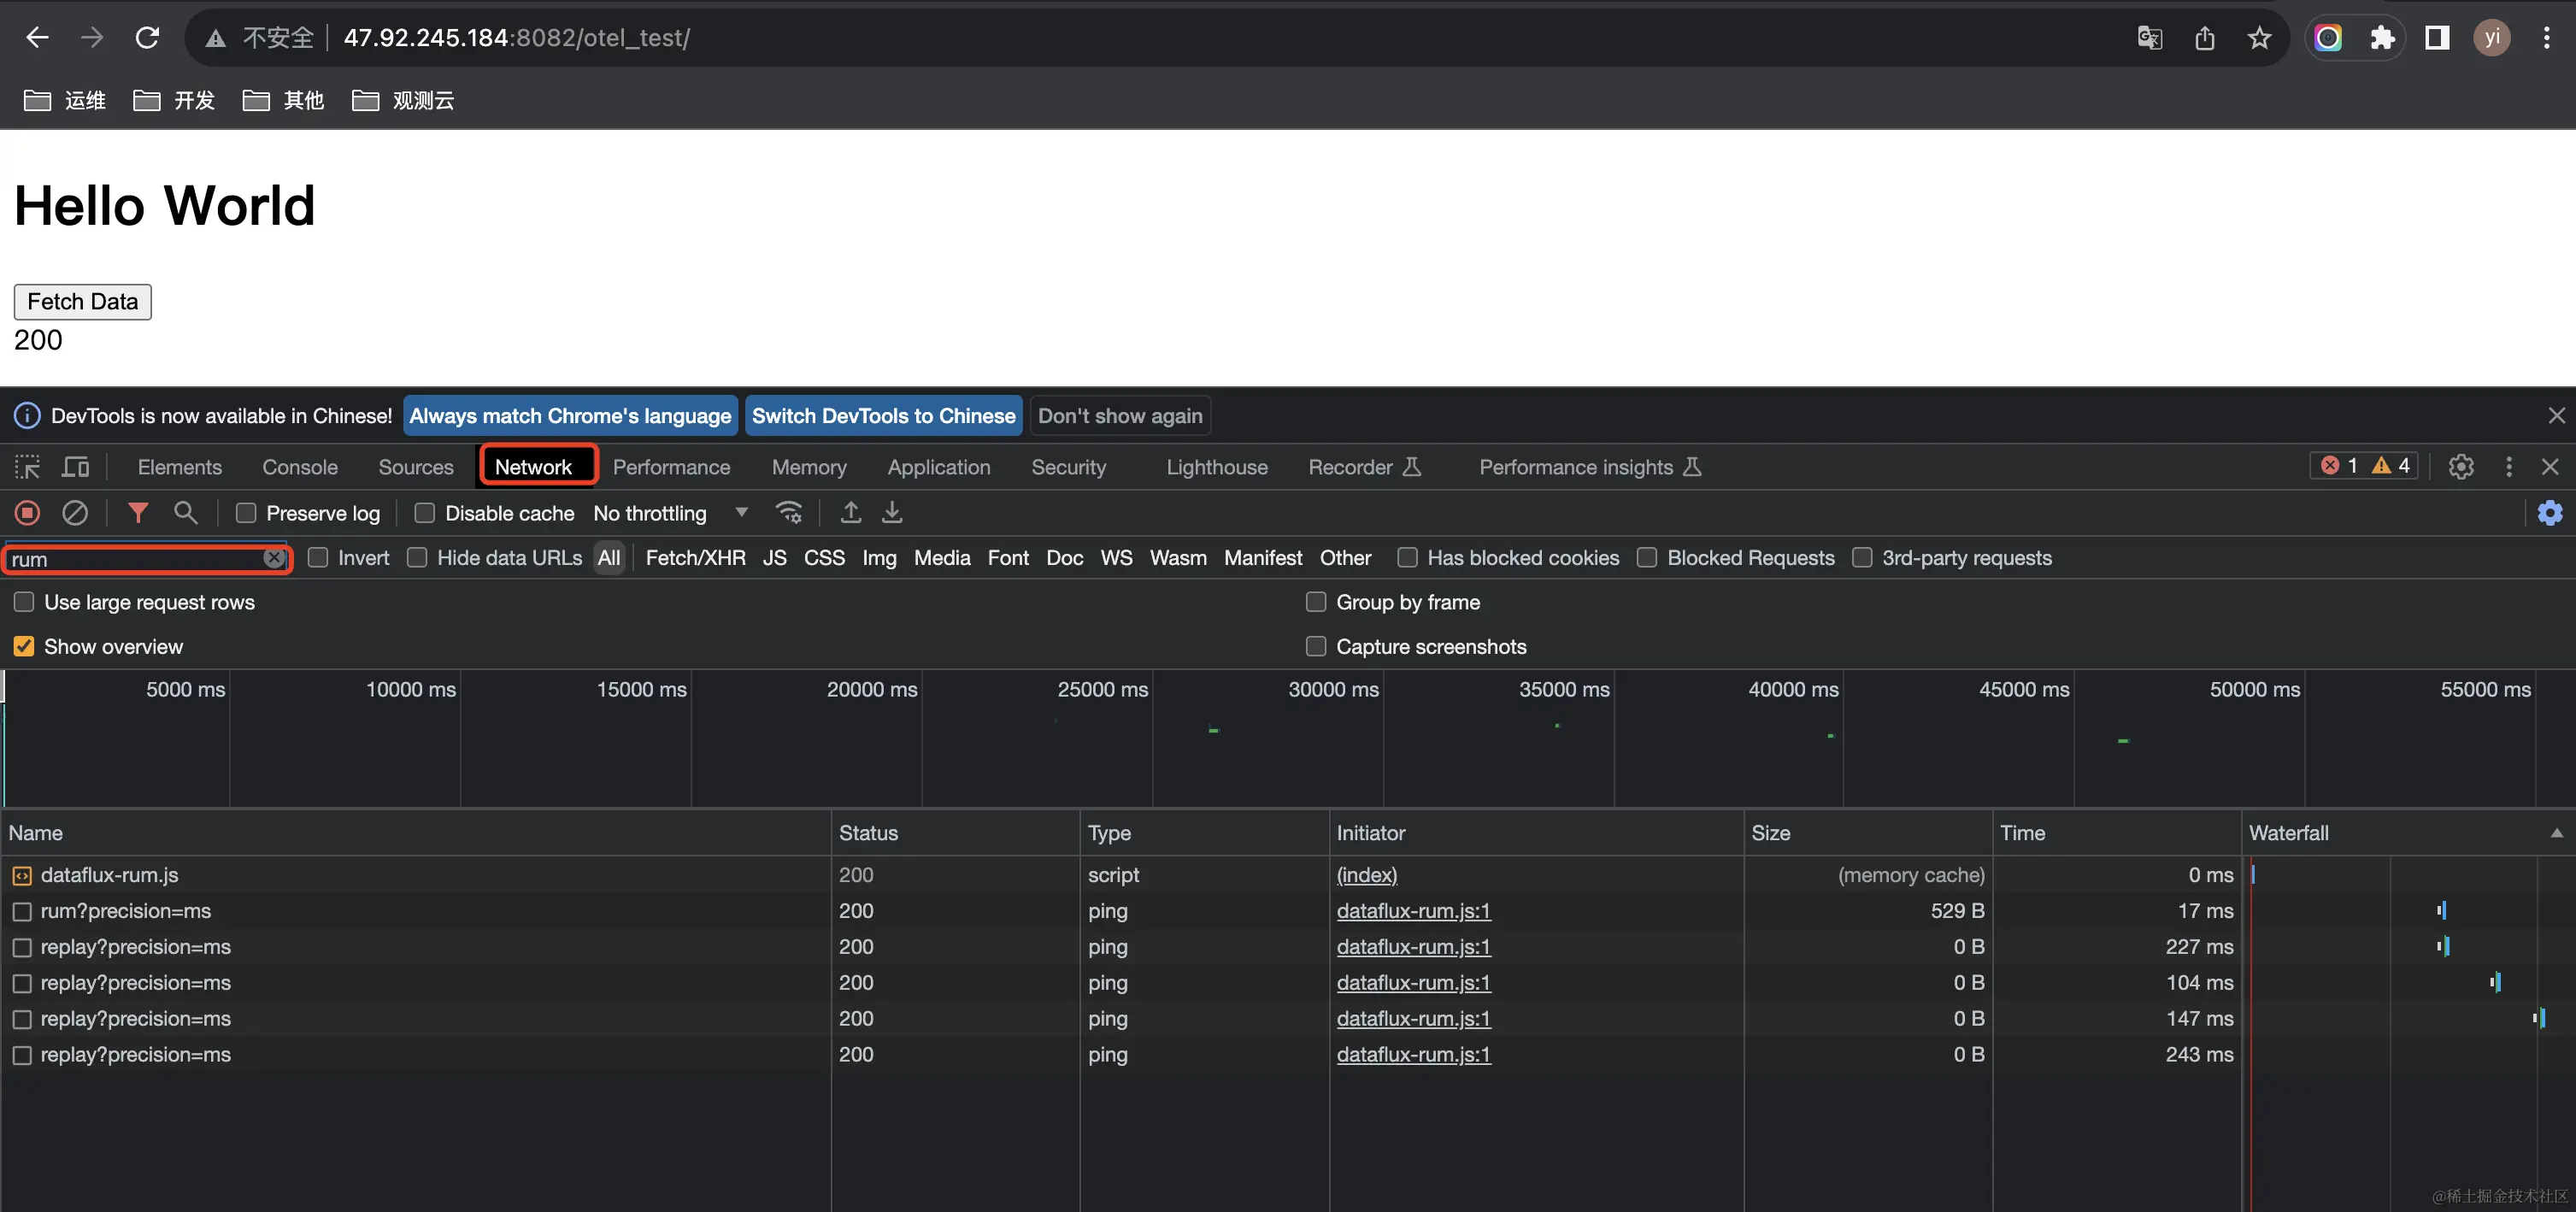The height and width of the screenshot is (1212, 2576).
Task: Click the translate page icon
Action: pos(2149,38)
